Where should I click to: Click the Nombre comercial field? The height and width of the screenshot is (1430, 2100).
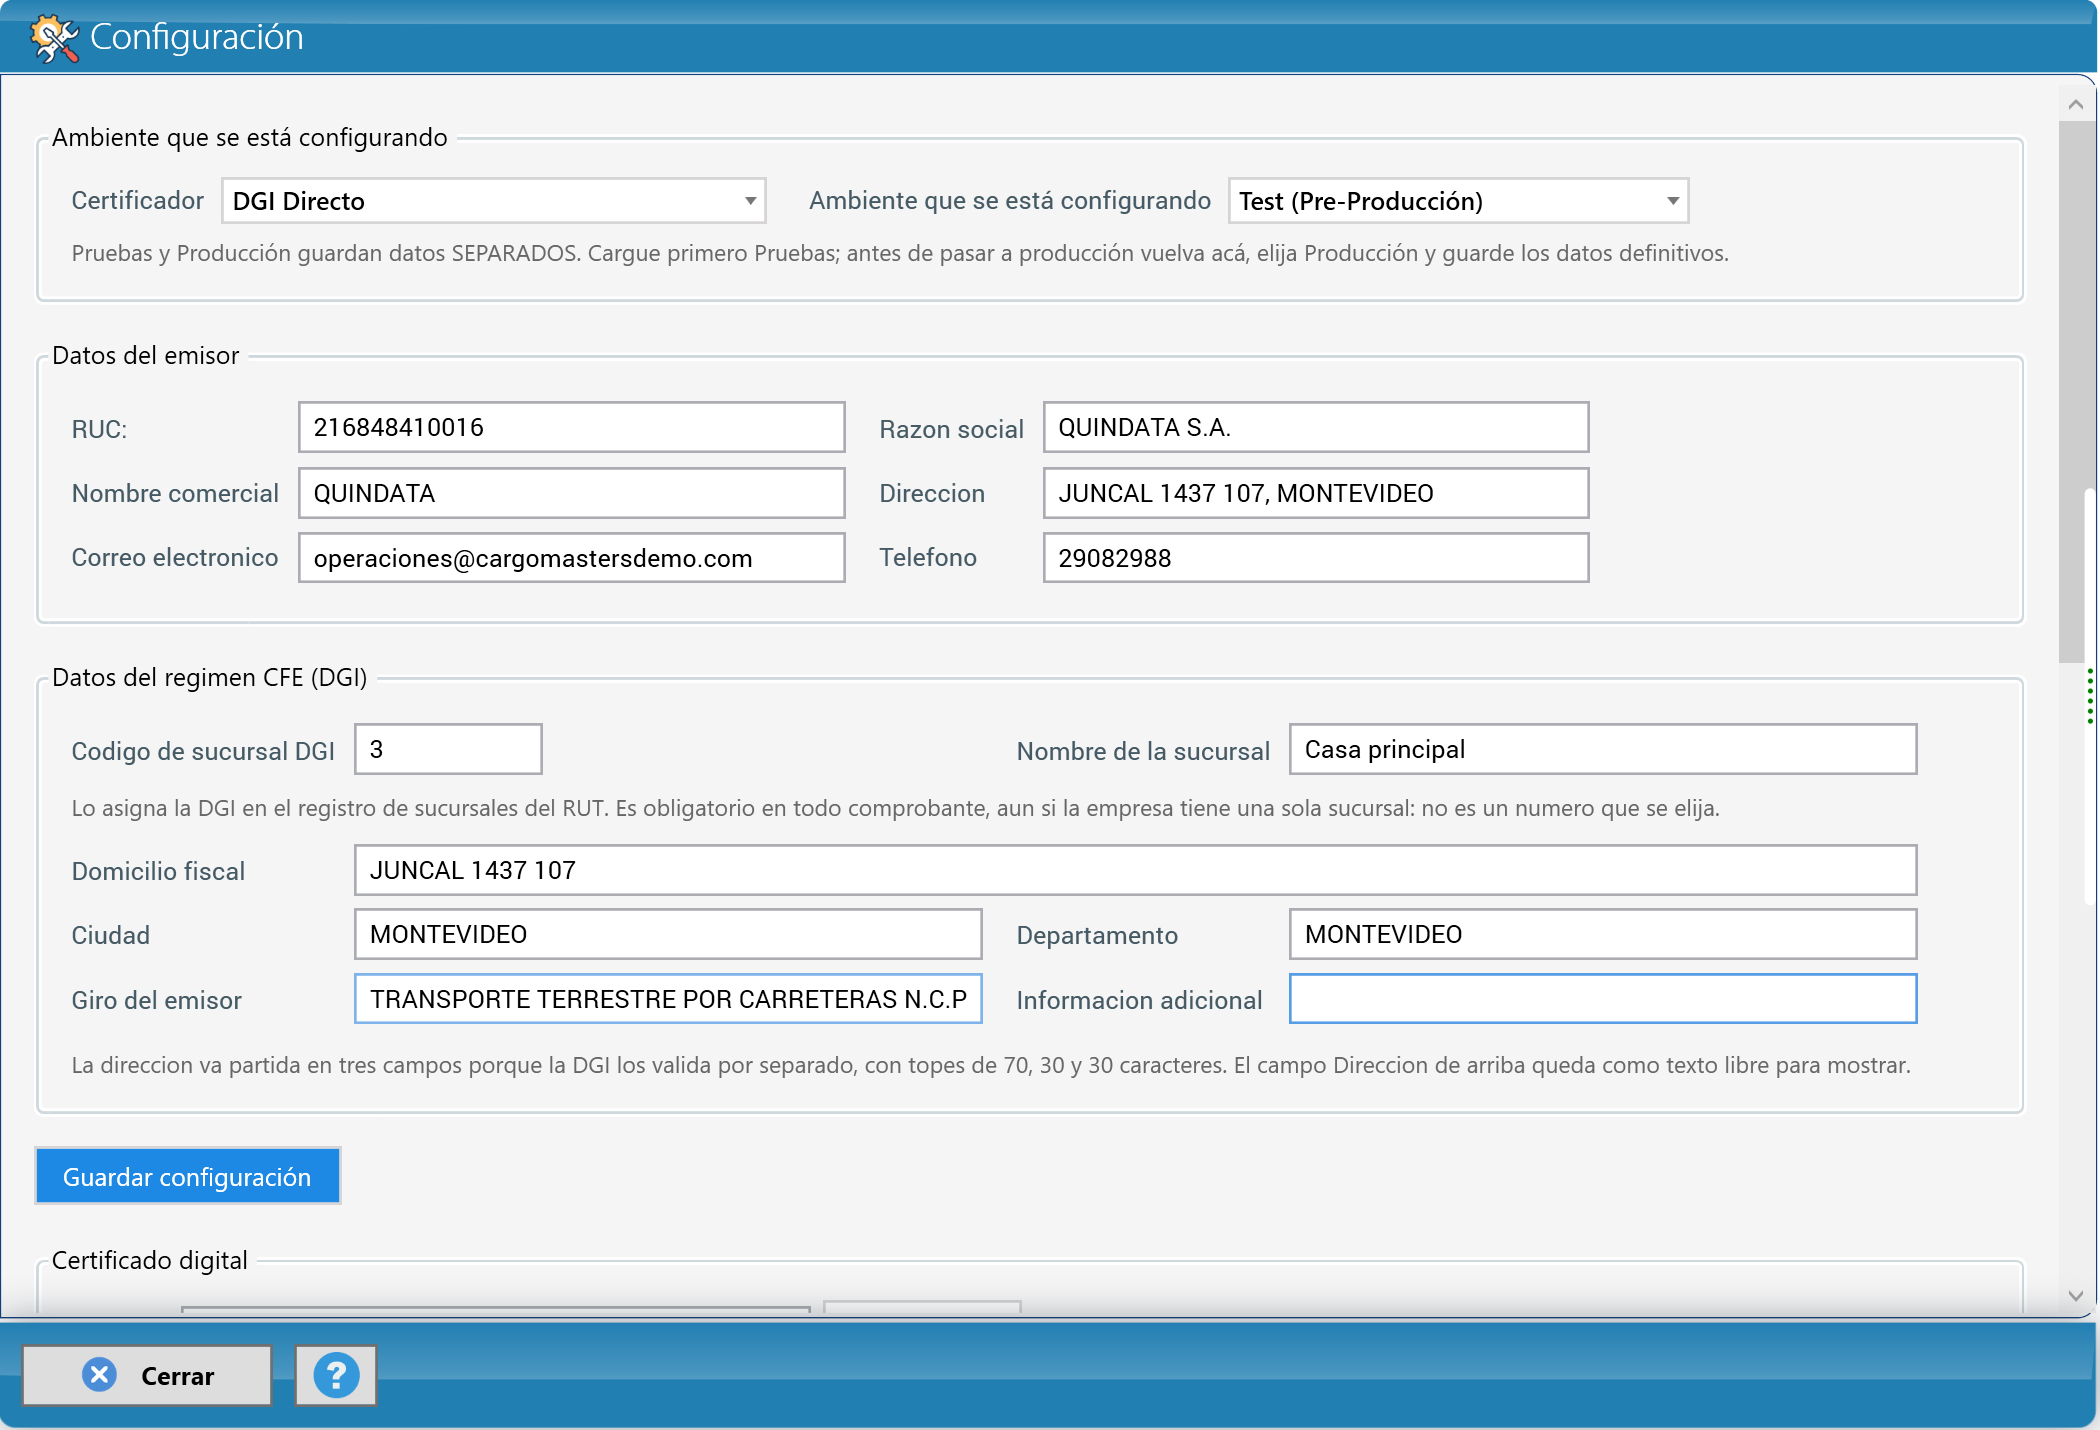tap(572, 493)
